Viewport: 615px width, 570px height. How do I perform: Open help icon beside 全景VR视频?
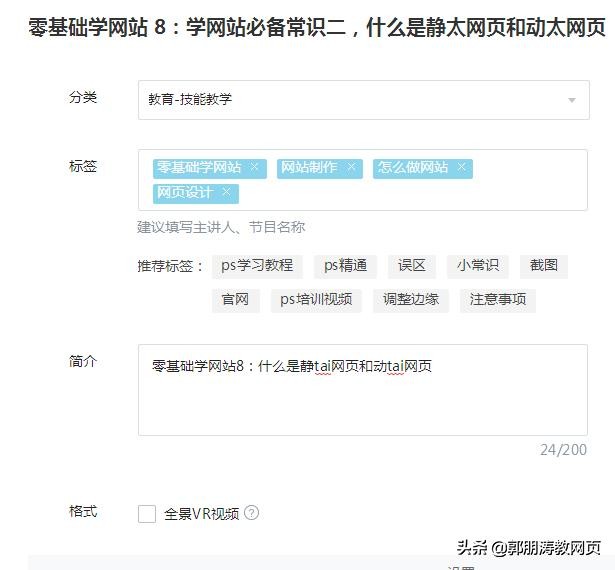(251, 512)
